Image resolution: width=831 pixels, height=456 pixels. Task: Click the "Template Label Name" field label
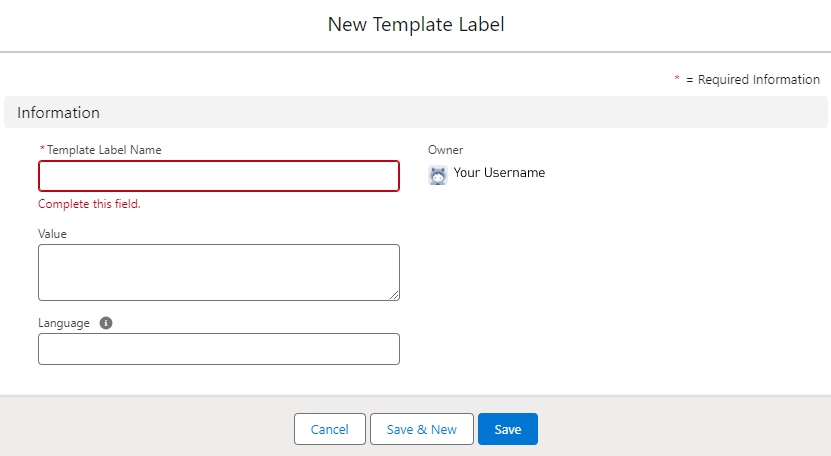pyautogui.click(x=104, y=150)
